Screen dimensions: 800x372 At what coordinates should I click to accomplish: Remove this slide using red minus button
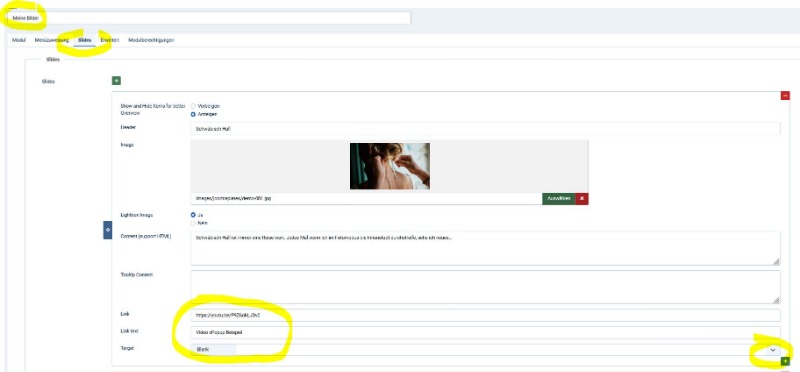785,95
